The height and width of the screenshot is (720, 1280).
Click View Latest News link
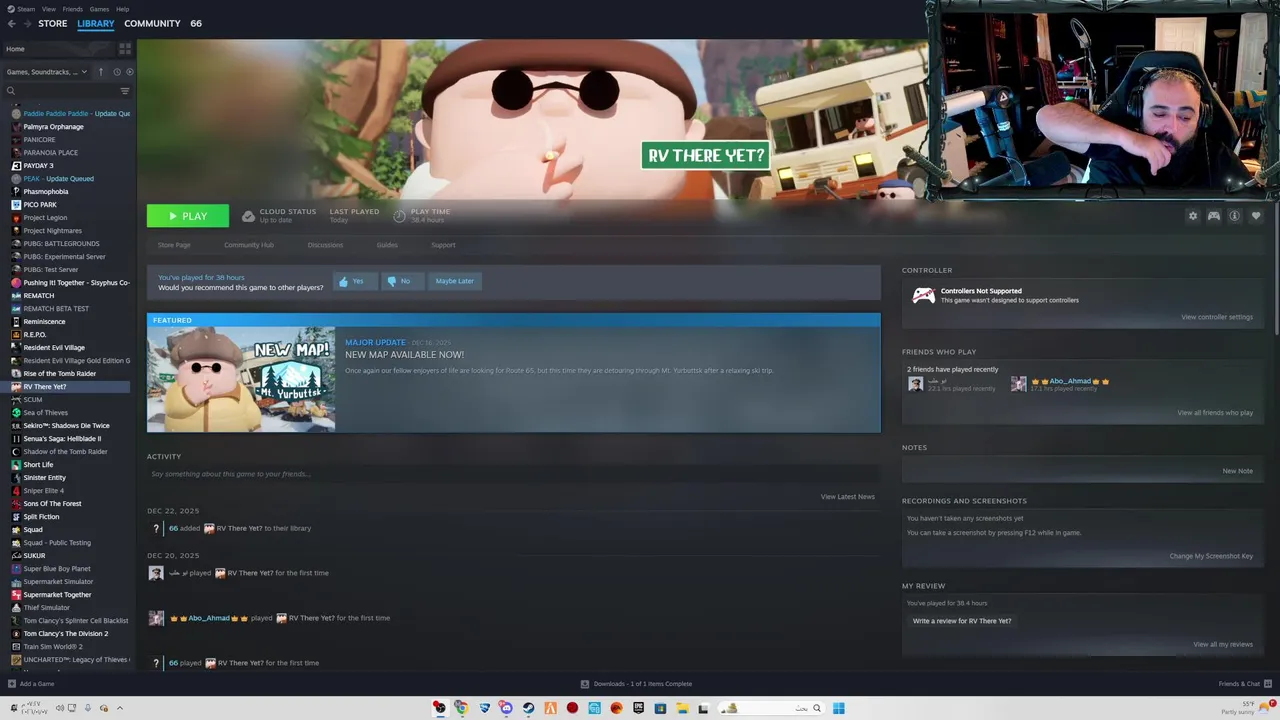(848, 497)
